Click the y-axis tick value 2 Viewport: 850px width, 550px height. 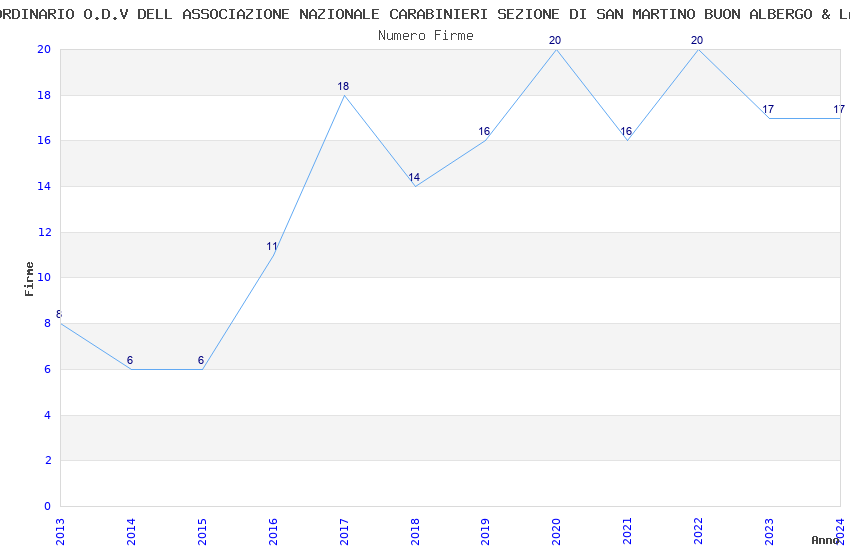pyautogui.click(x=48, y=460)
